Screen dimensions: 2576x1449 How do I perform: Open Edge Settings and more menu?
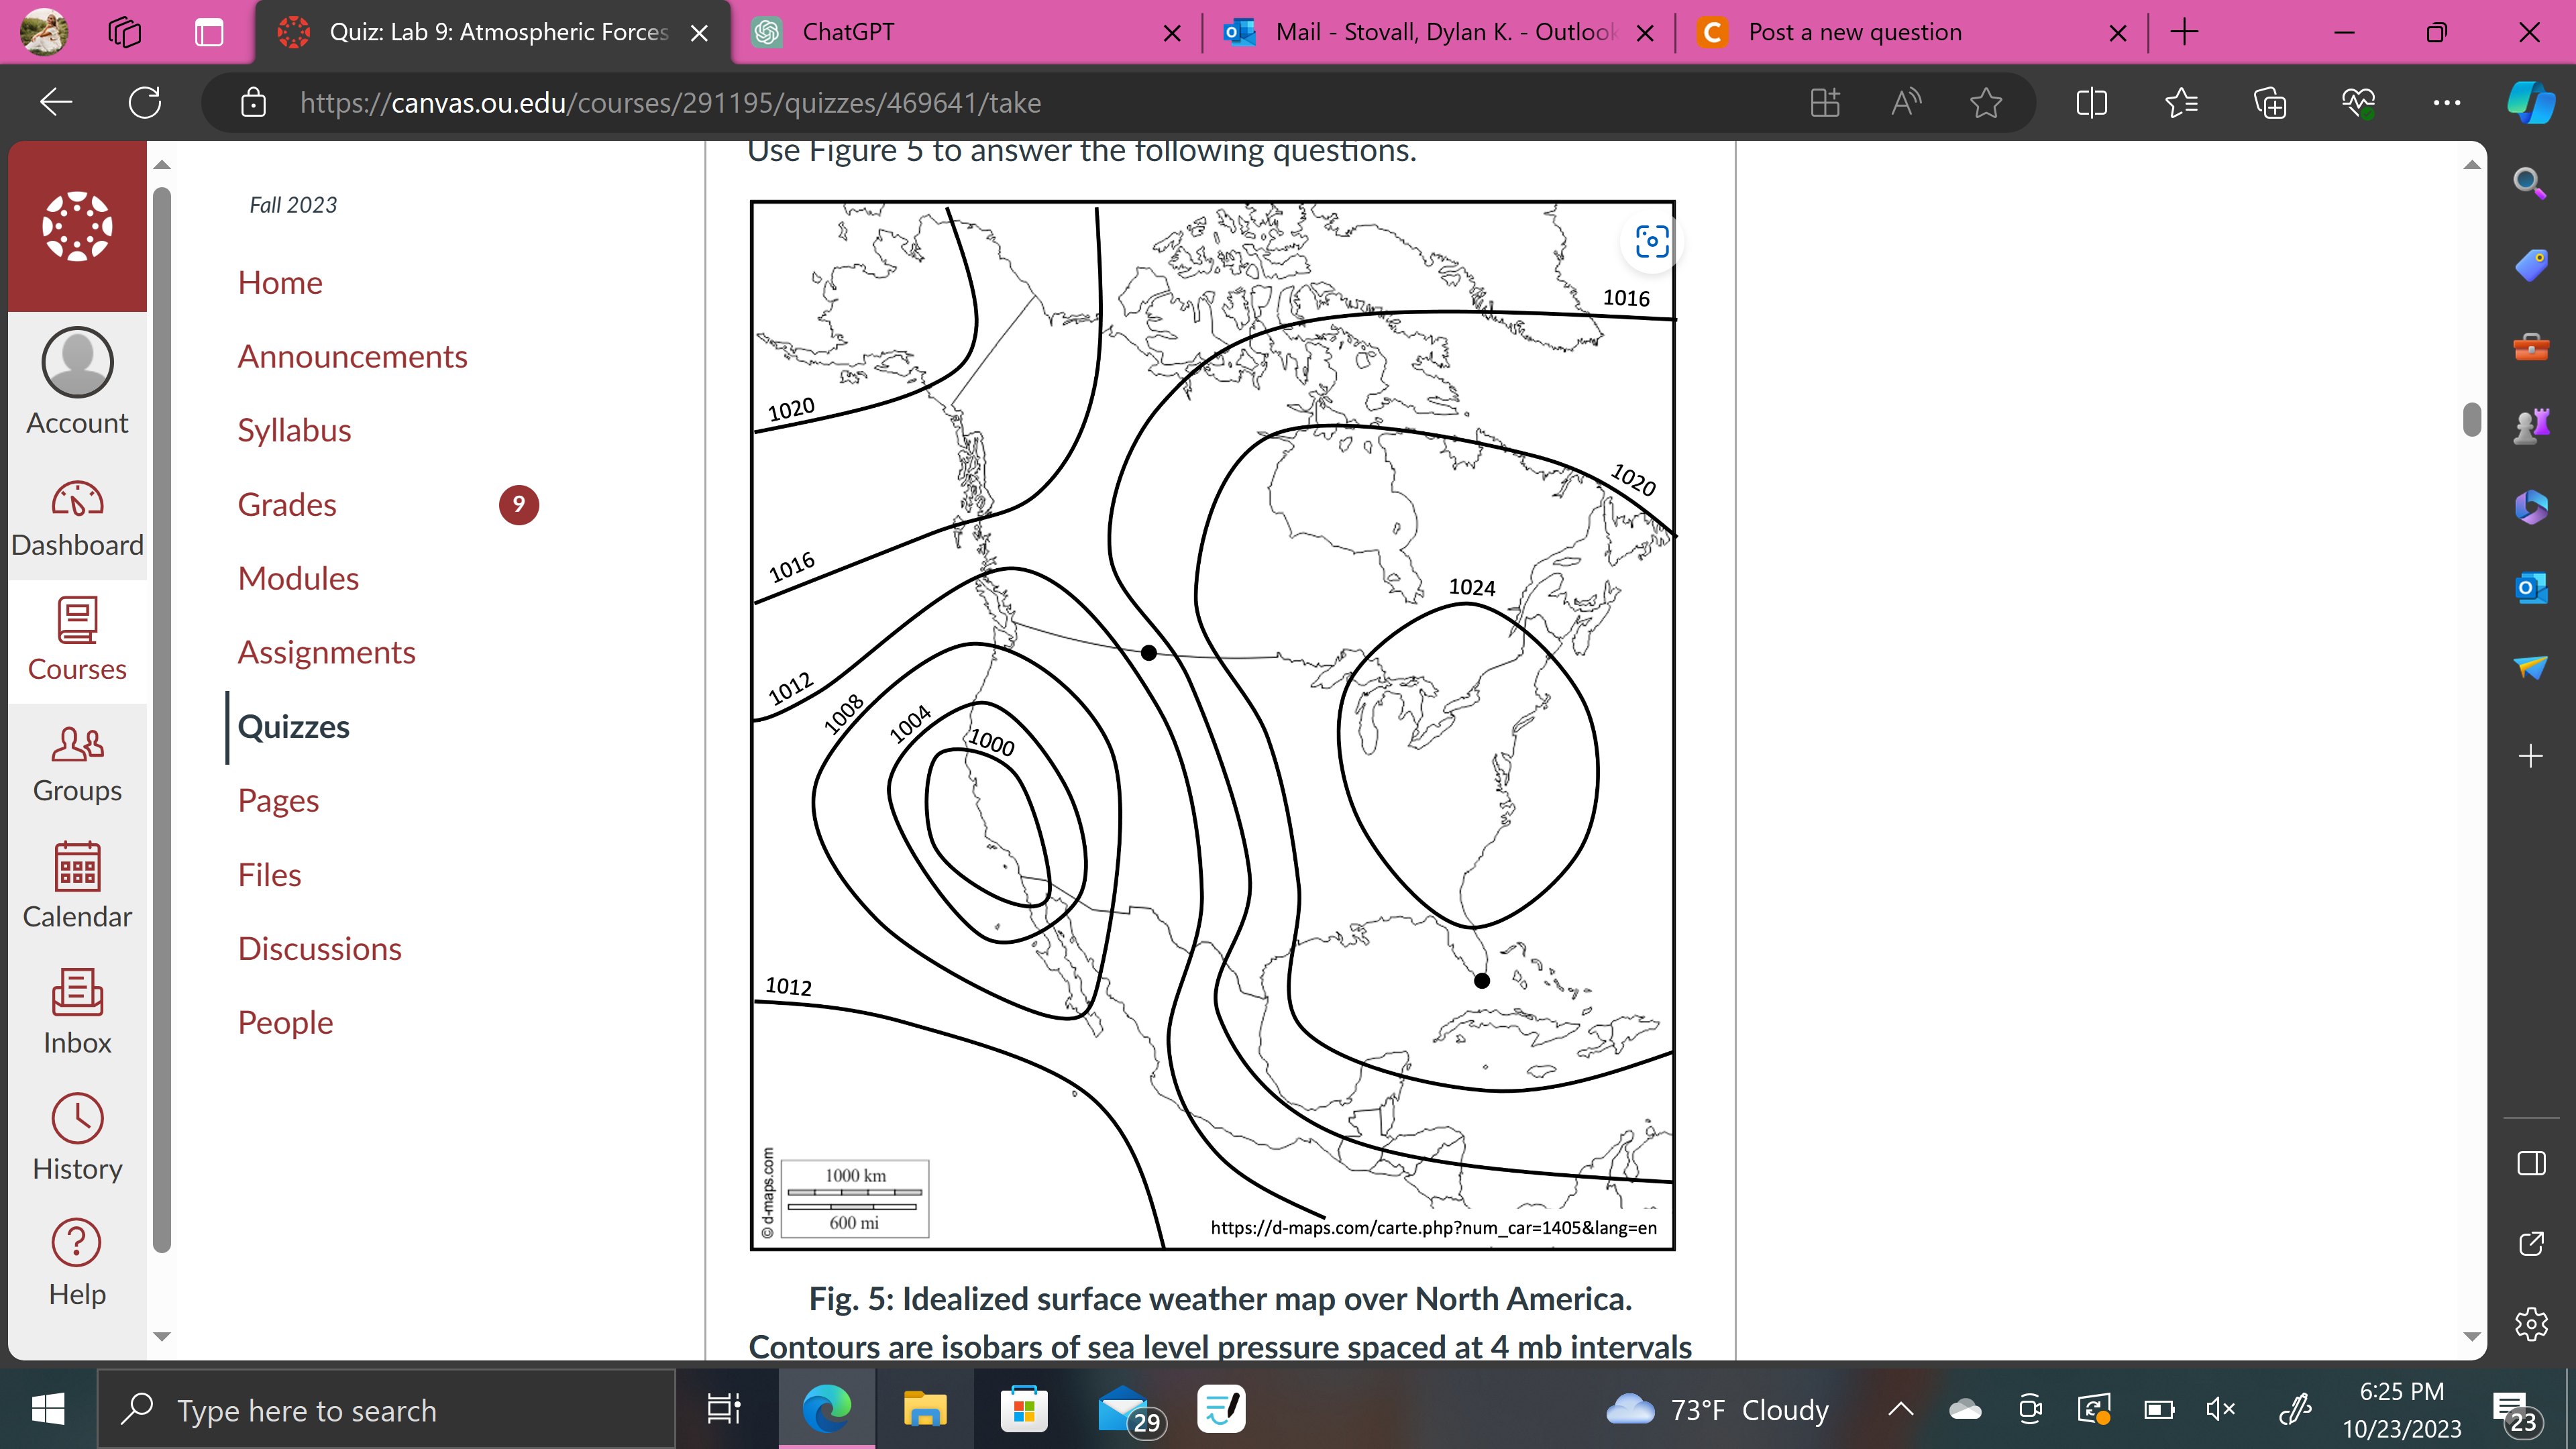tap(2446, 102)
